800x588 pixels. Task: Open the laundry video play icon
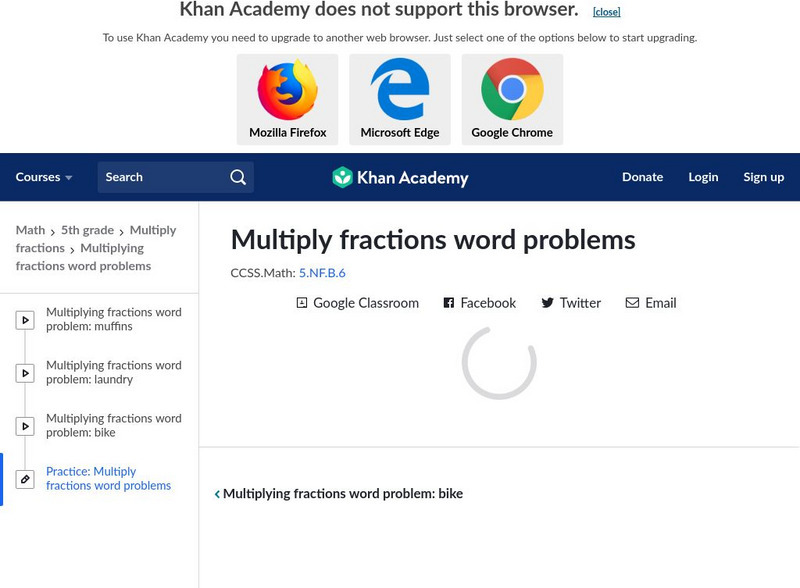click(x=25, y=373)
